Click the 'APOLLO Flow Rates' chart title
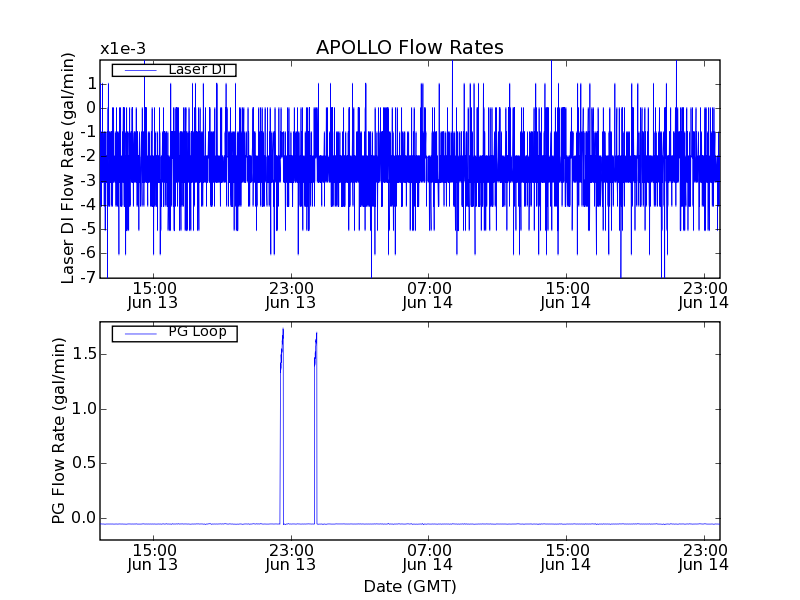800x600 pixels. tap(410, 47)
